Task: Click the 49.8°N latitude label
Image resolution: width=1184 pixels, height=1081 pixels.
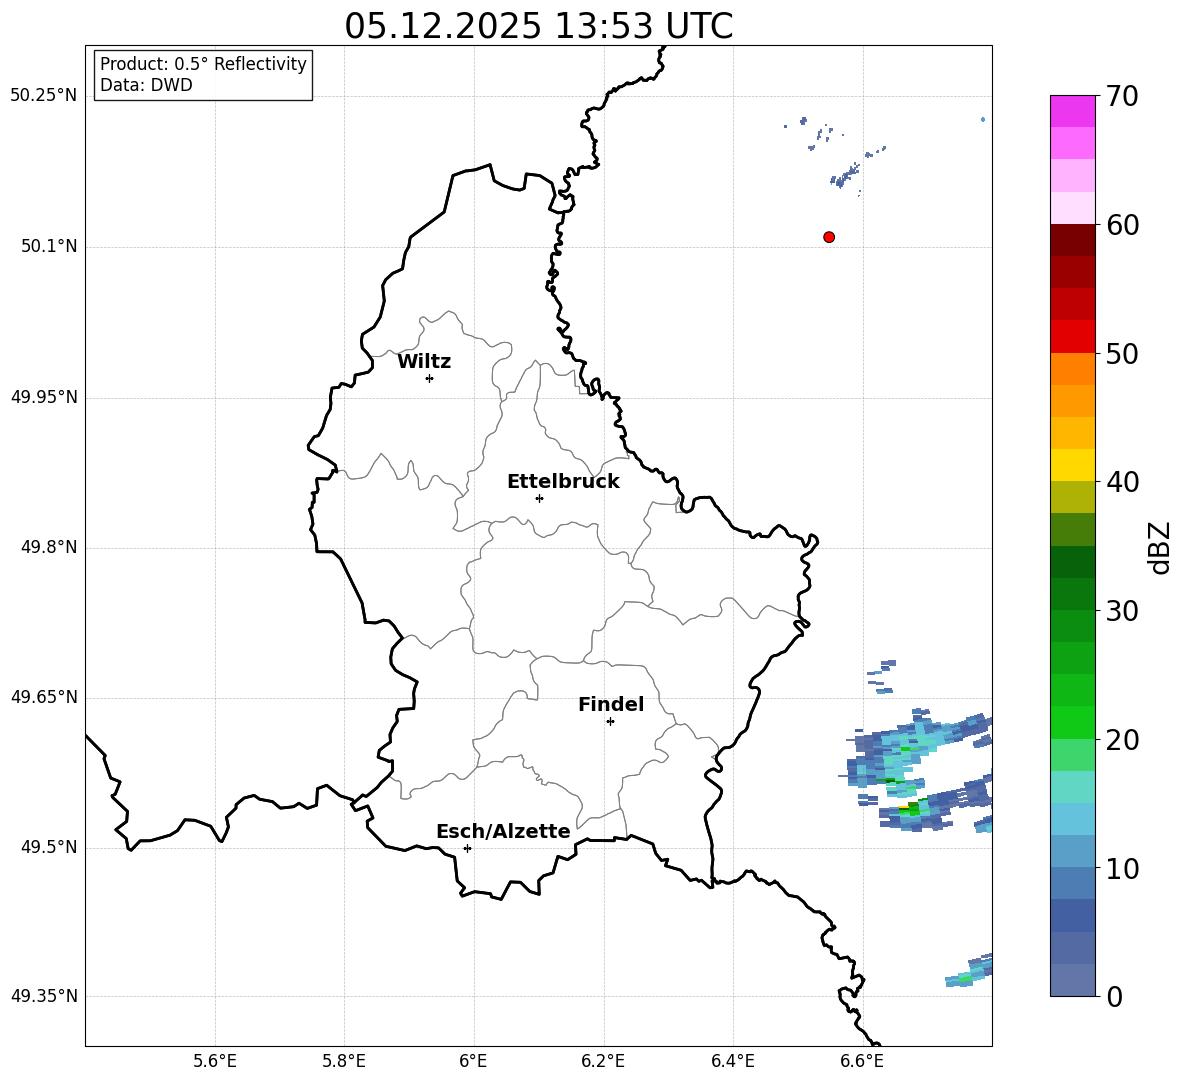Action: (49, 547)
